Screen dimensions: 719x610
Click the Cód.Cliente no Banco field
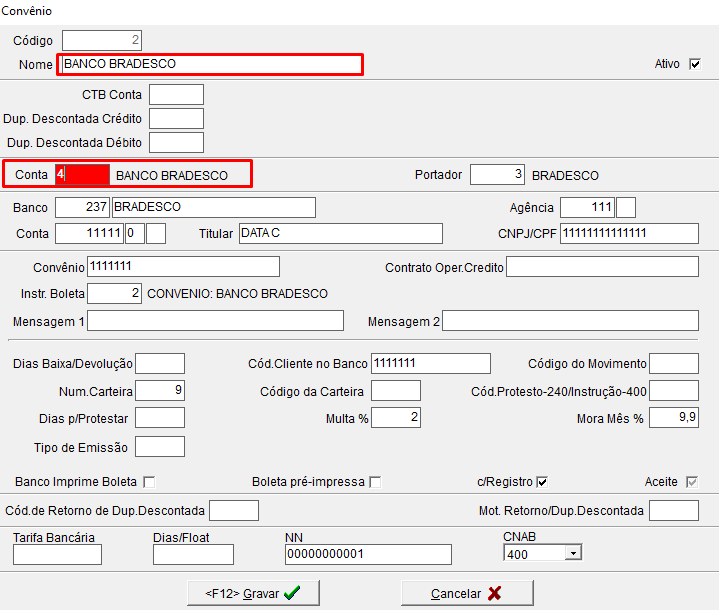pyautogui.click(x=431, y=364)
